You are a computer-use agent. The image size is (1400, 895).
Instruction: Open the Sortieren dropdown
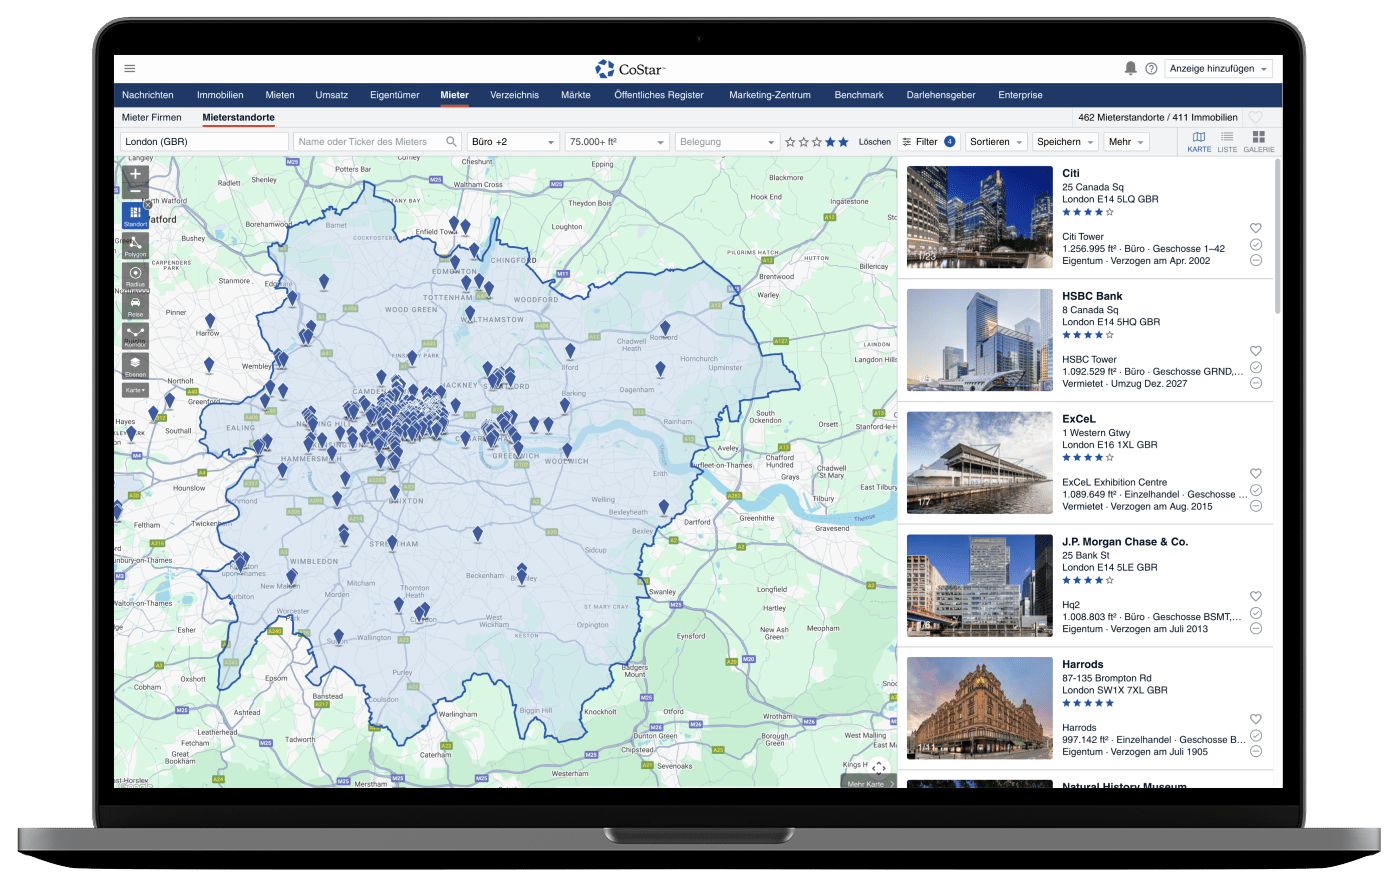(x=996, y=142)
